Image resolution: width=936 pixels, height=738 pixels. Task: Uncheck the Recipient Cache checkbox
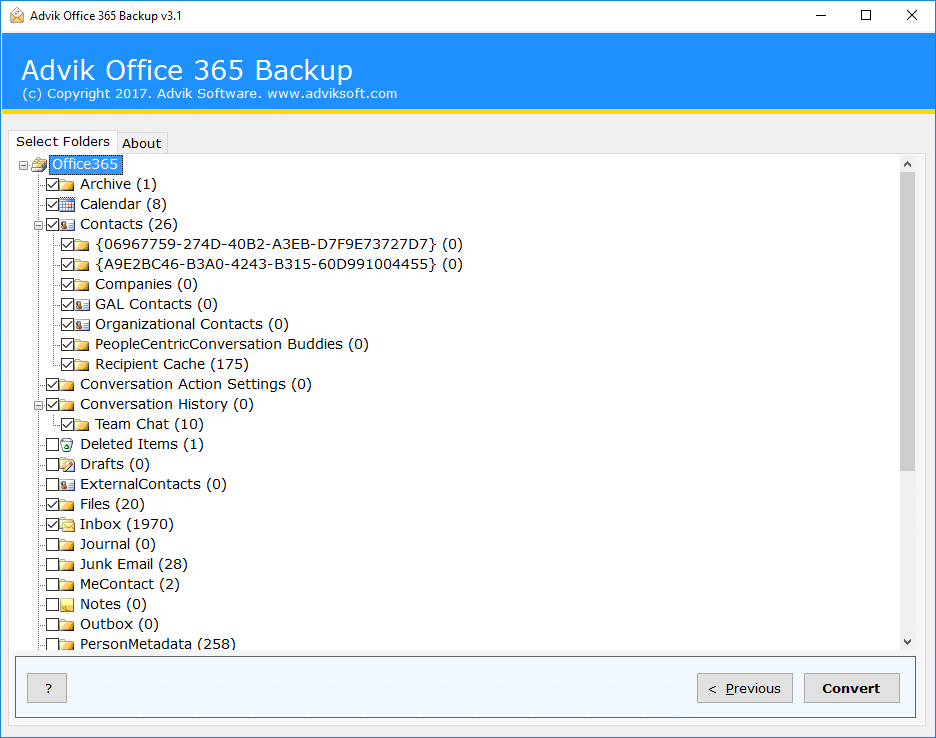(67, 365)
